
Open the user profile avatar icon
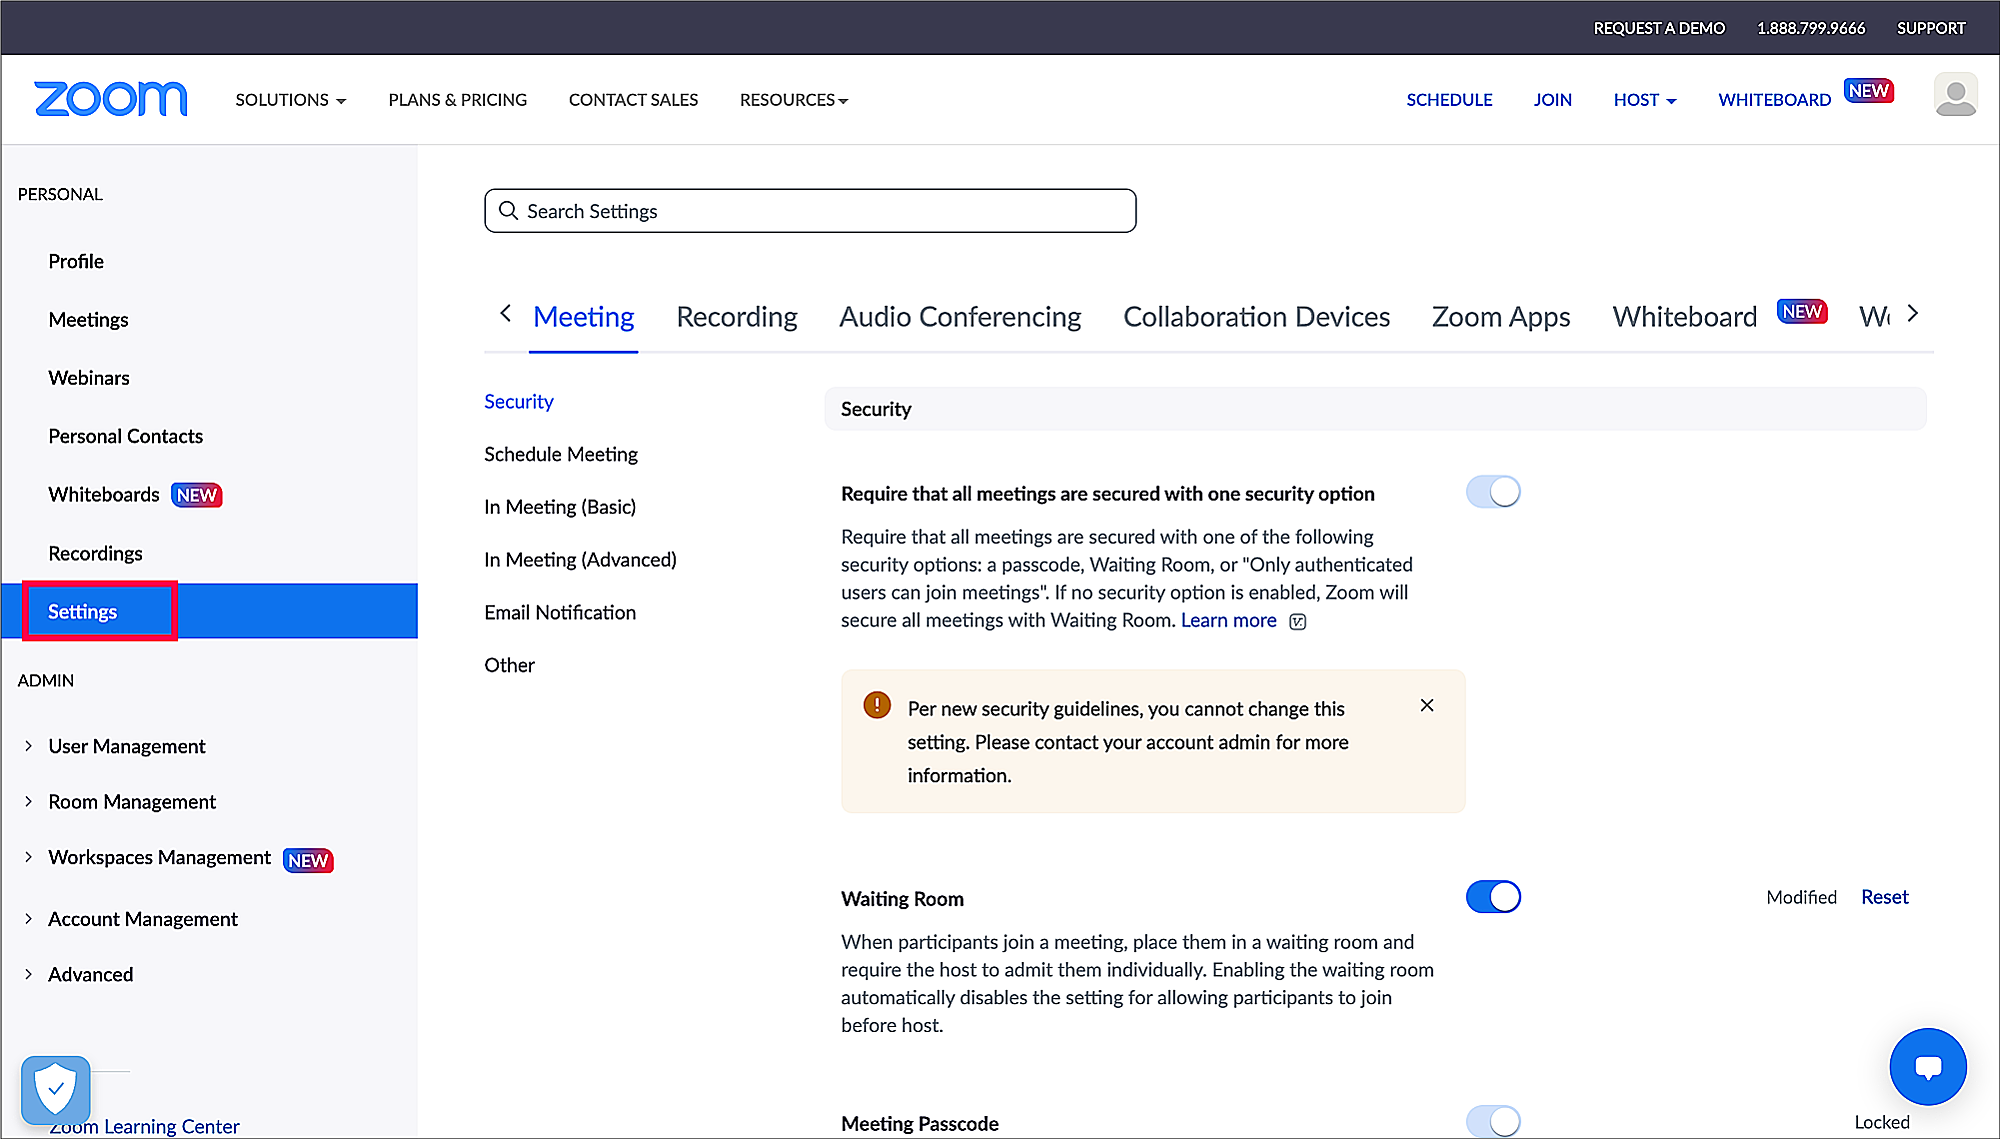tap(1955, 95)
